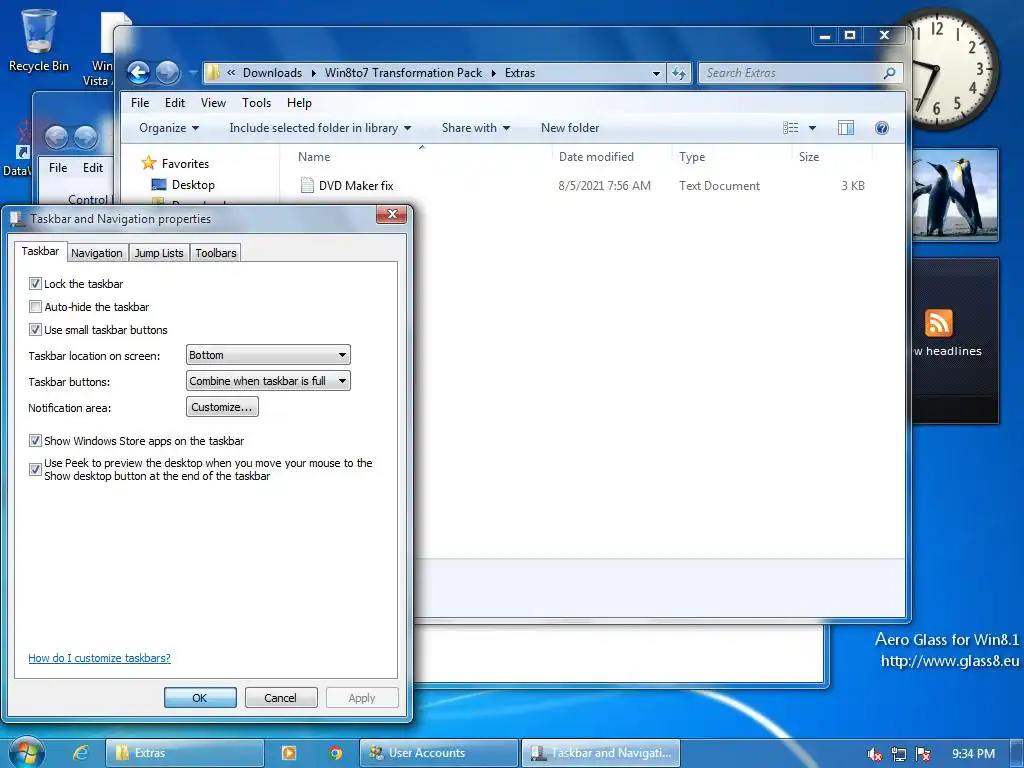Viewport: 1024px width, 768px height.
Task: Click the taskbar clock showing 9:34 PM
Action: [x=973, y=754]
